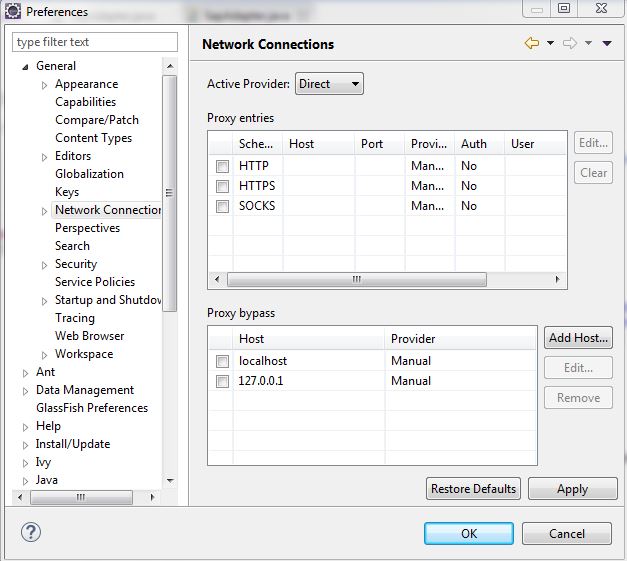Expand the Data Management node
627x561 pixels.
pos(26,391)
